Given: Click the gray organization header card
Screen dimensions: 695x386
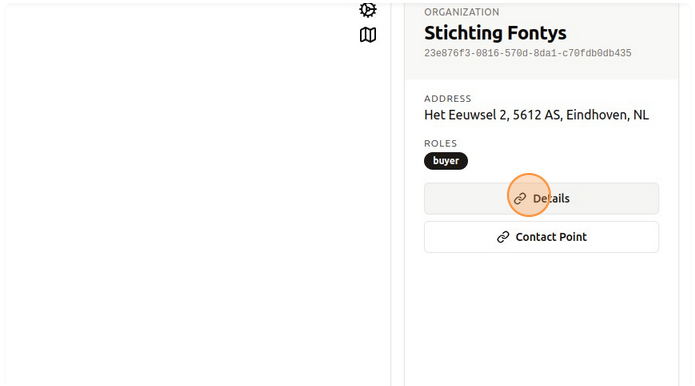Looking at the screenshot, I should tap(541, 41).
